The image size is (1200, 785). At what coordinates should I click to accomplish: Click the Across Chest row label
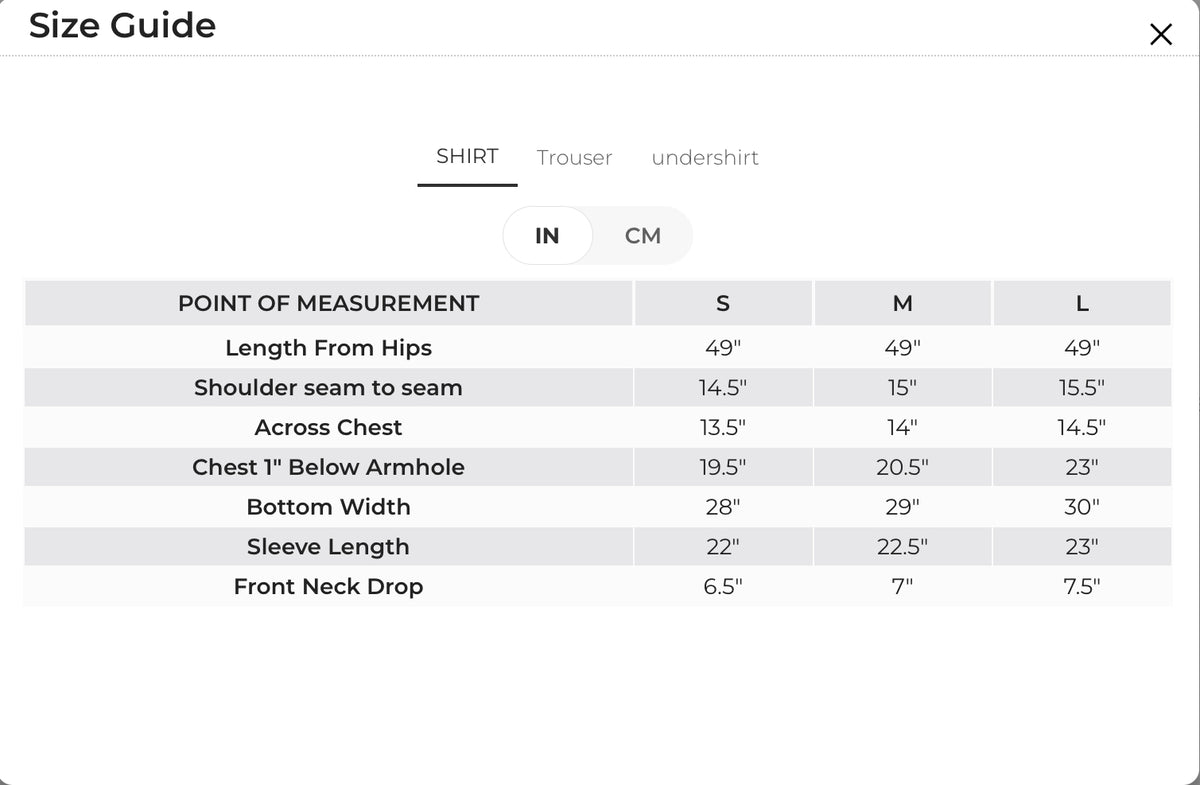(328, 428)
